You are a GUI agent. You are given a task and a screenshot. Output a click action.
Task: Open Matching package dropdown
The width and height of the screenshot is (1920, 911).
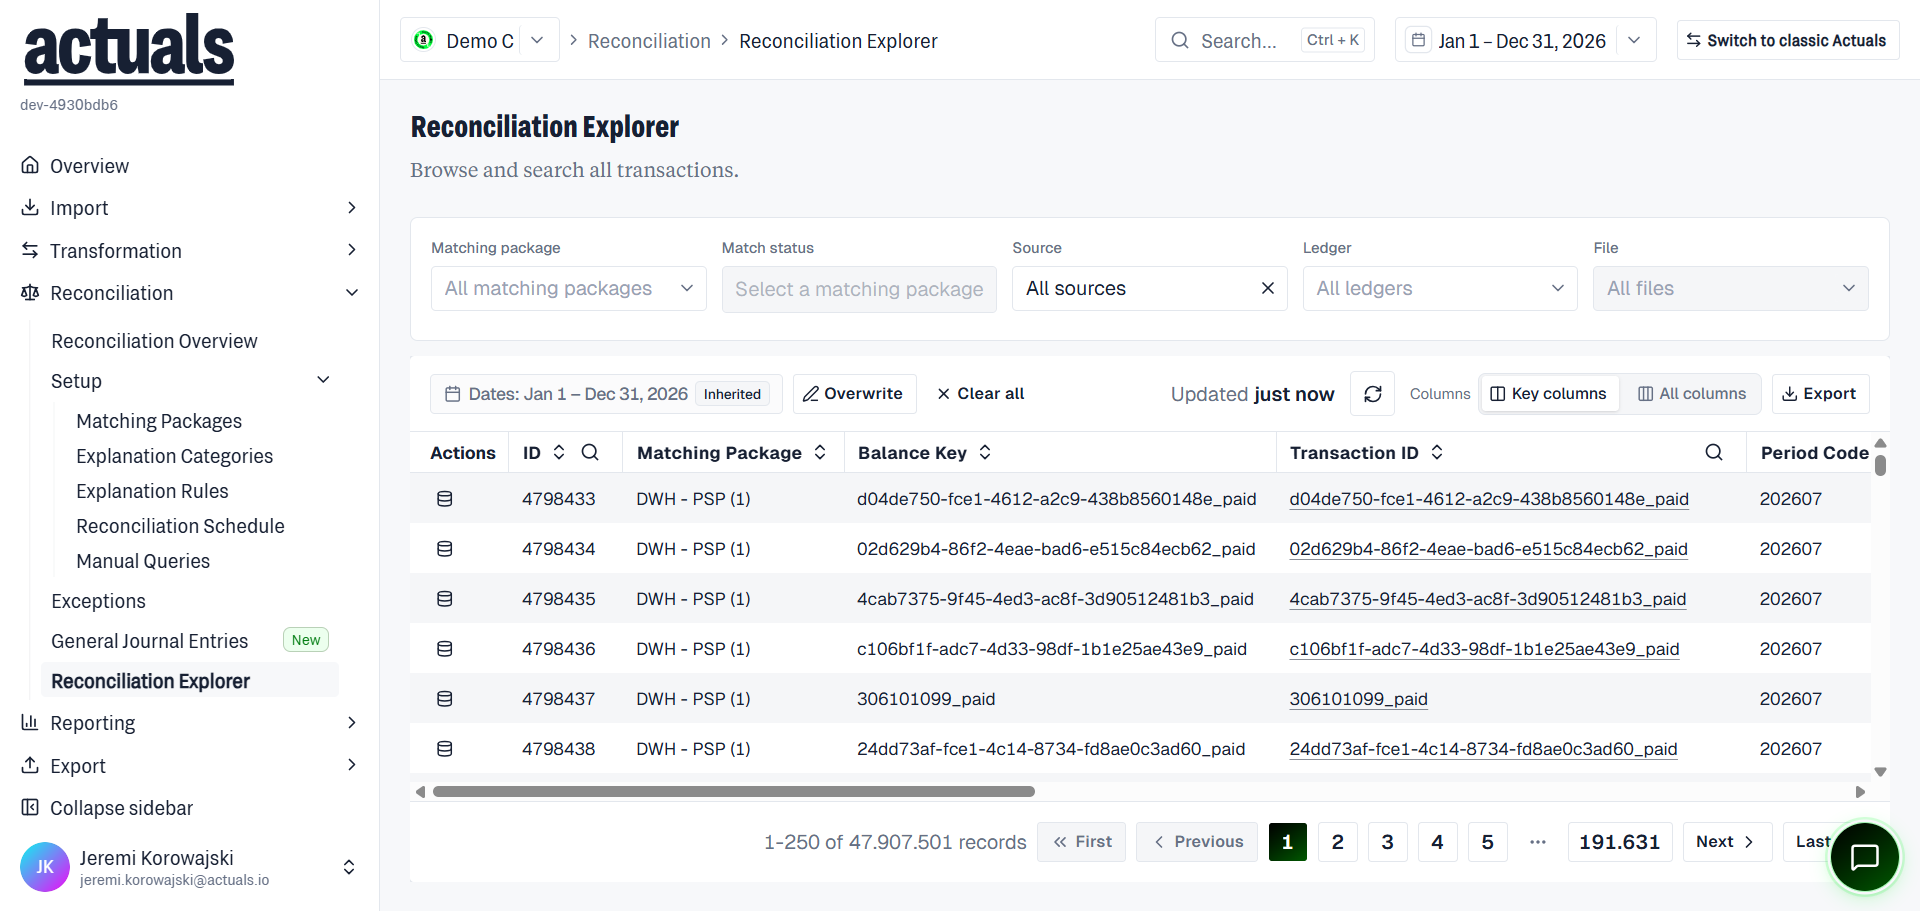tap(568, 288)
